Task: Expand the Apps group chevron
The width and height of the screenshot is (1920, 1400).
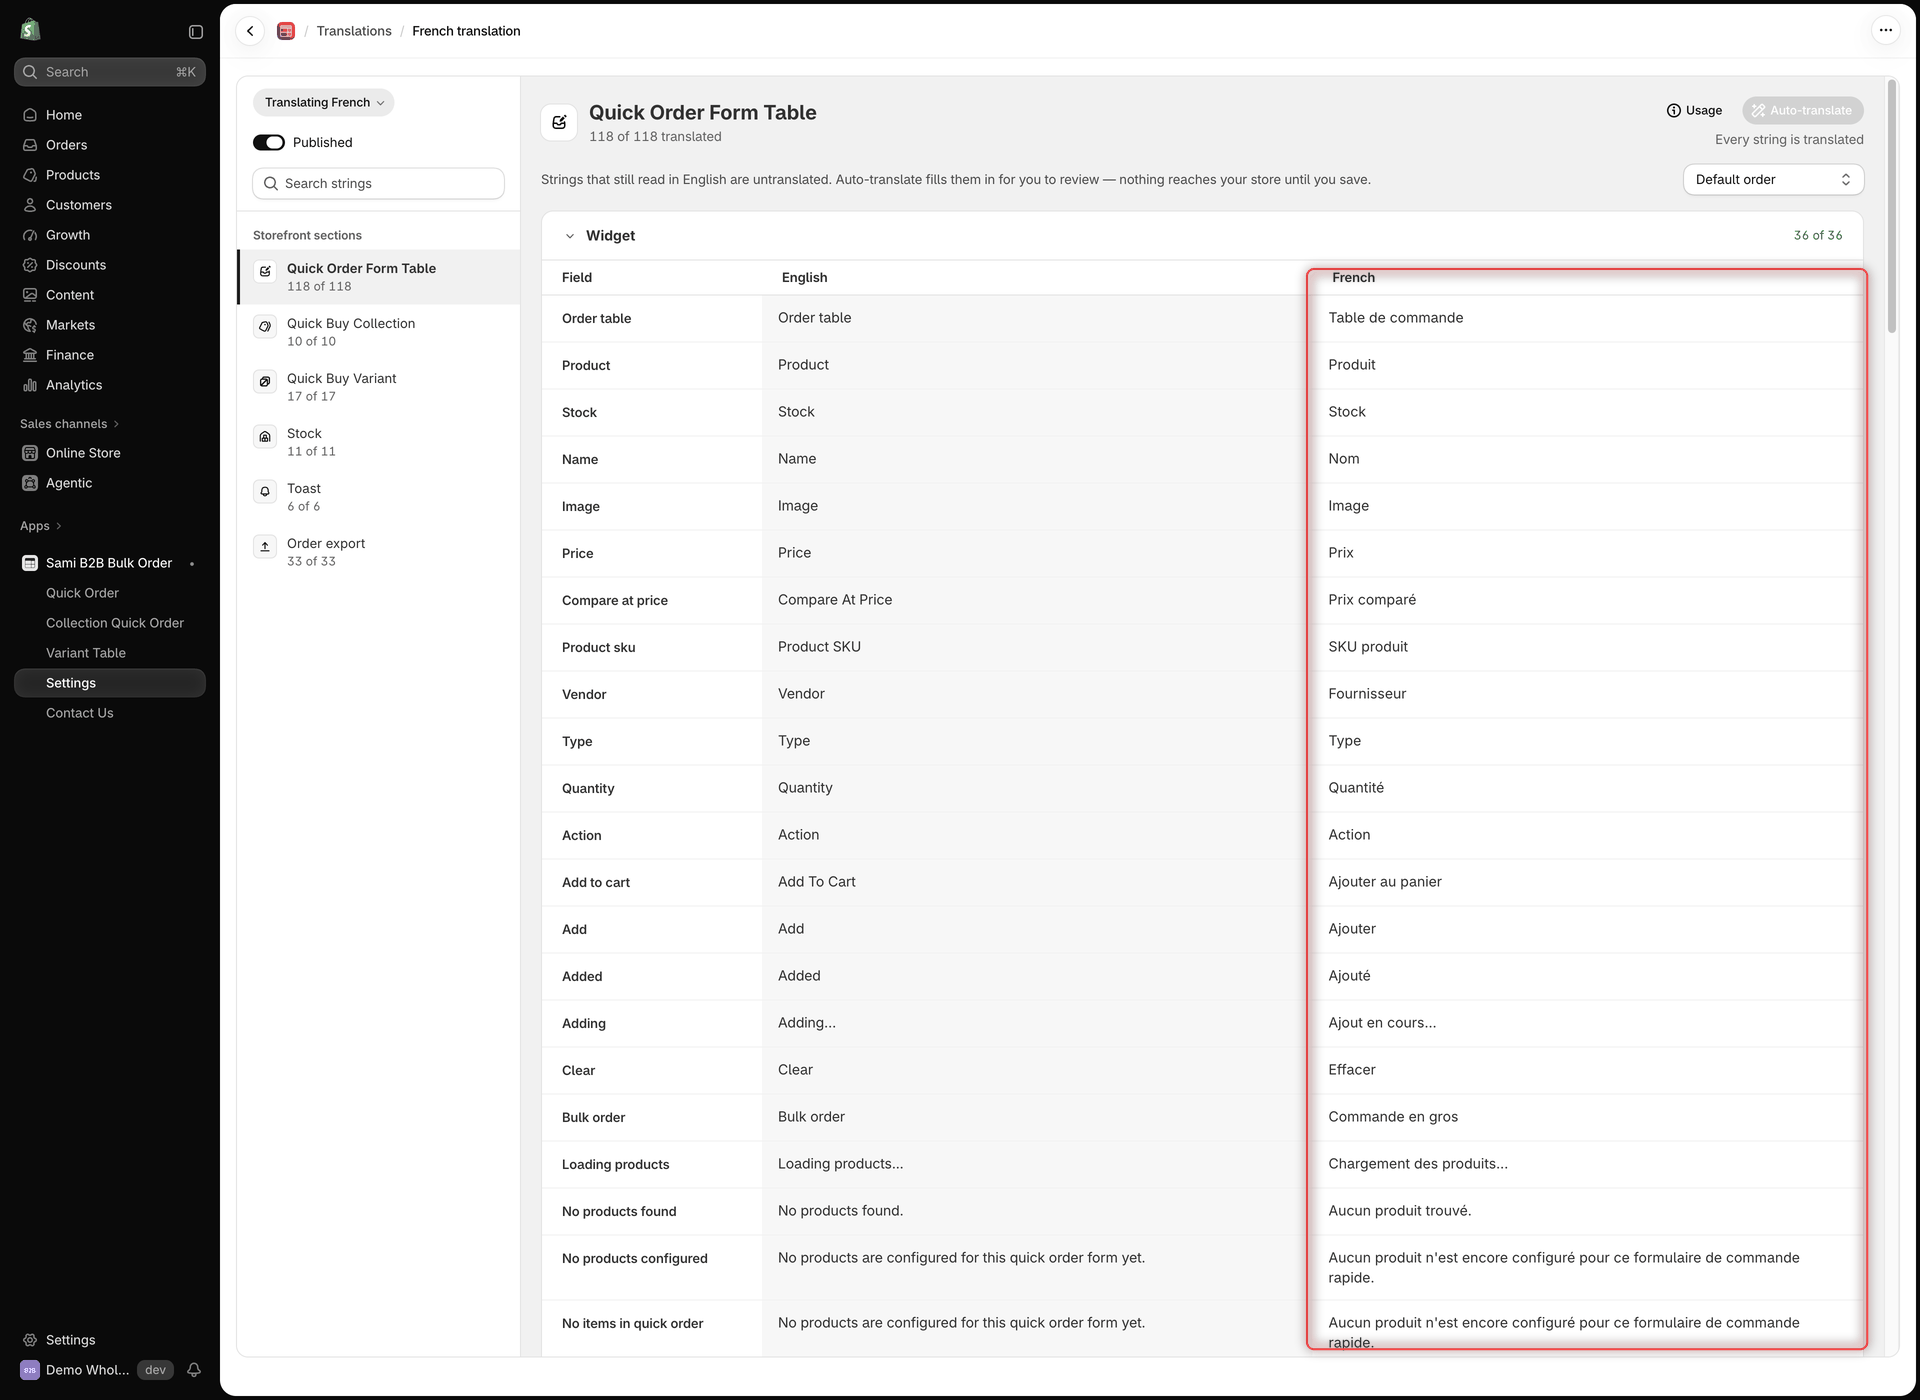Action: [x=59, y=526]
